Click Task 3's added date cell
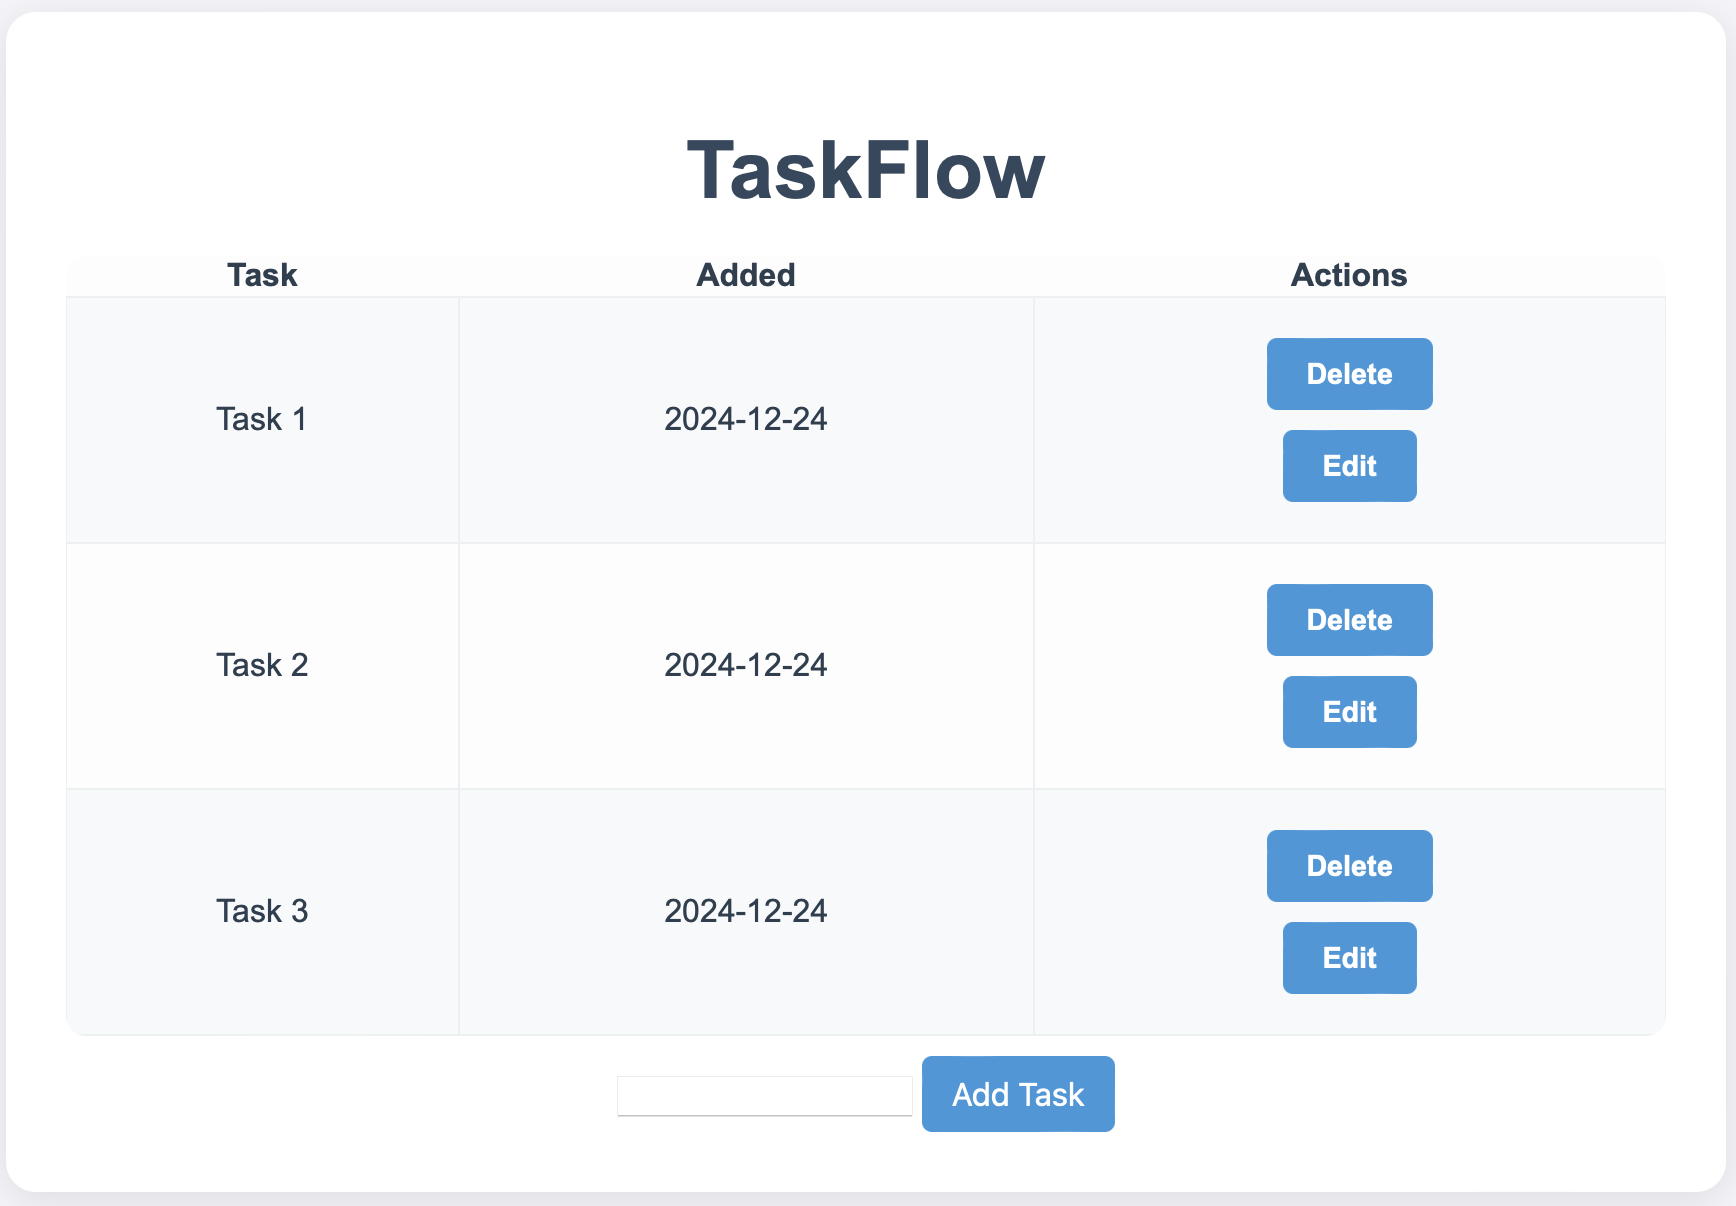Viewport: 1736px width, 1206px height. (x=746, y=911)
